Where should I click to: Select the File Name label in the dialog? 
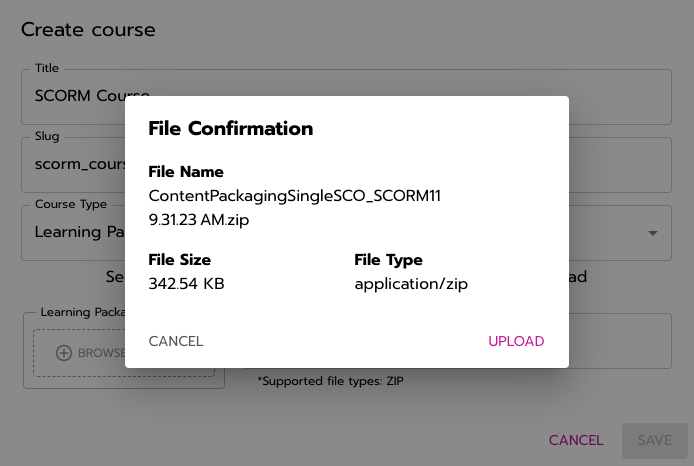(186, 172)
